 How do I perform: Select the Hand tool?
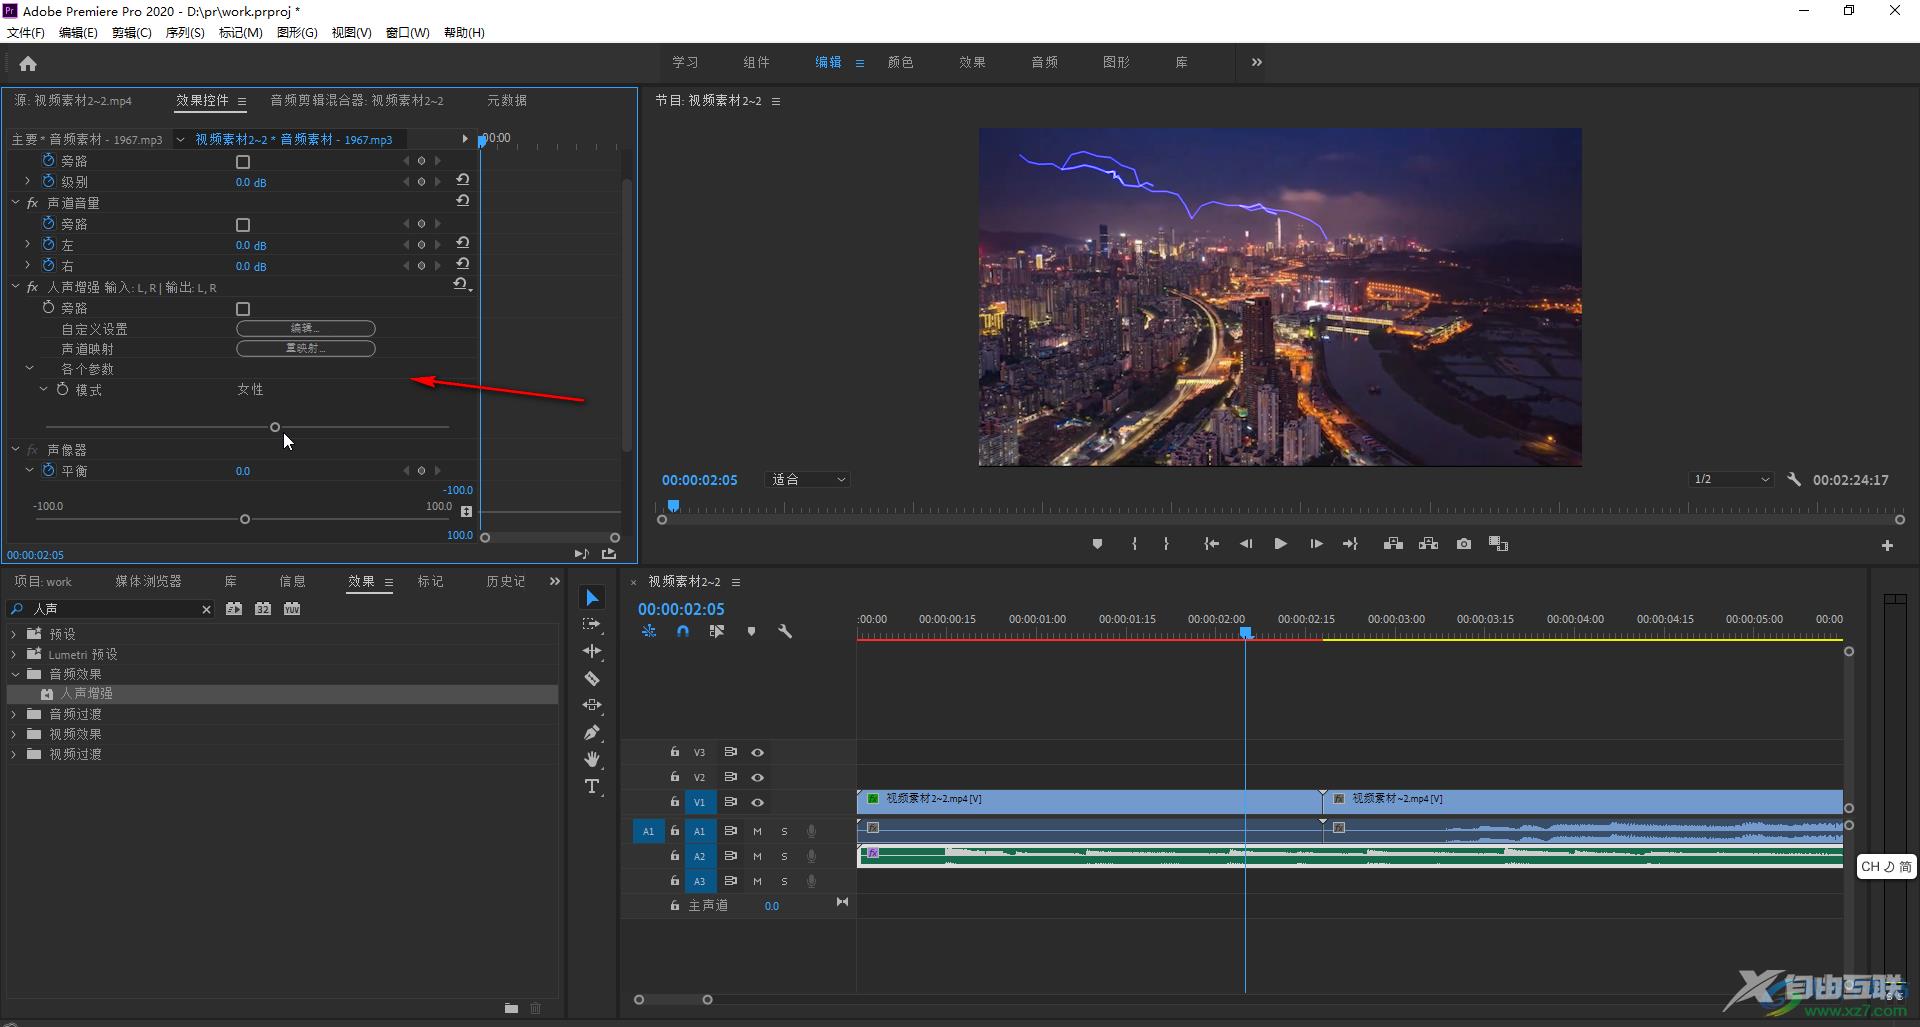click(x=592, y=759)
